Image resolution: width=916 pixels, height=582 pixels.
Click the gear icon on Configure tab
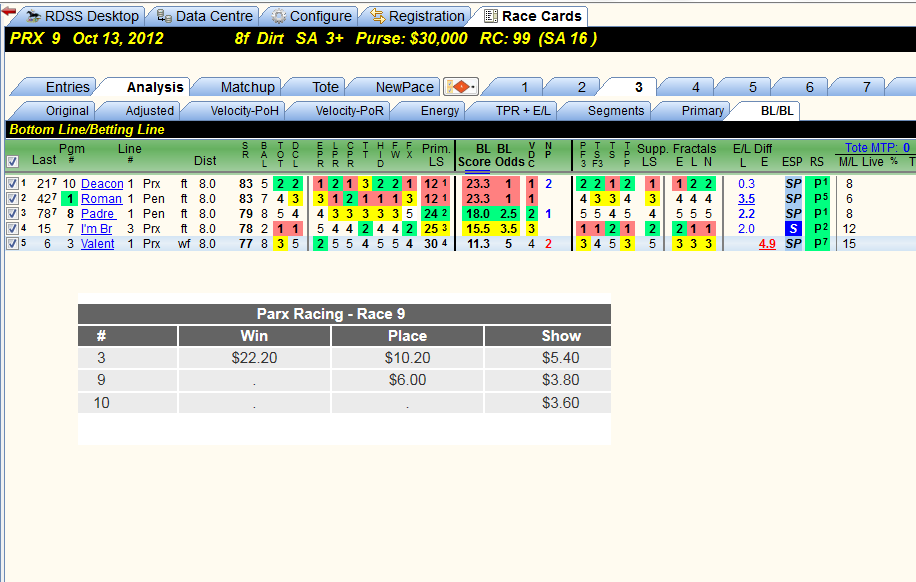pos(279,16)
